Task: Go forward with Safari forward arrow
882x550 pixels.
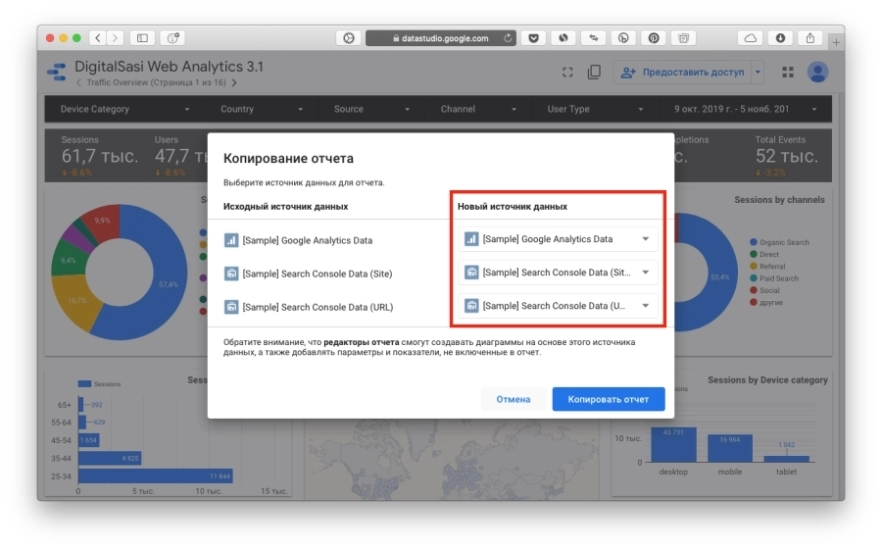Action: tap(115, 38)
